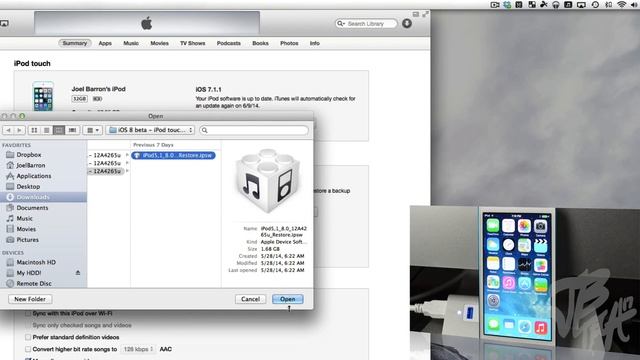This screenshot has height=360, width=640.
Task: Go back in the Open dialog
Action: [8, 130]
